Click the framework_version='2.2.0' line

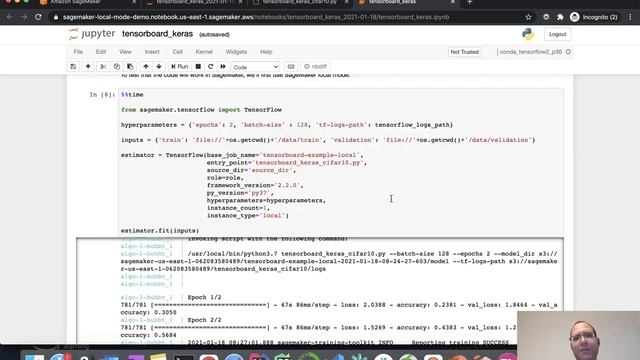pyautogui.click(x=255, y=185)
